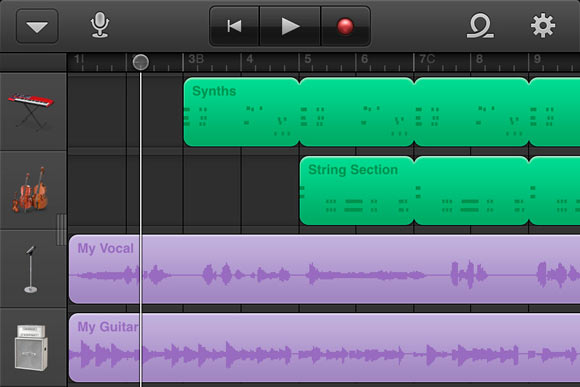The image size is (580, 387).
Task: Select the string section track header
Action: pos(33,190)
